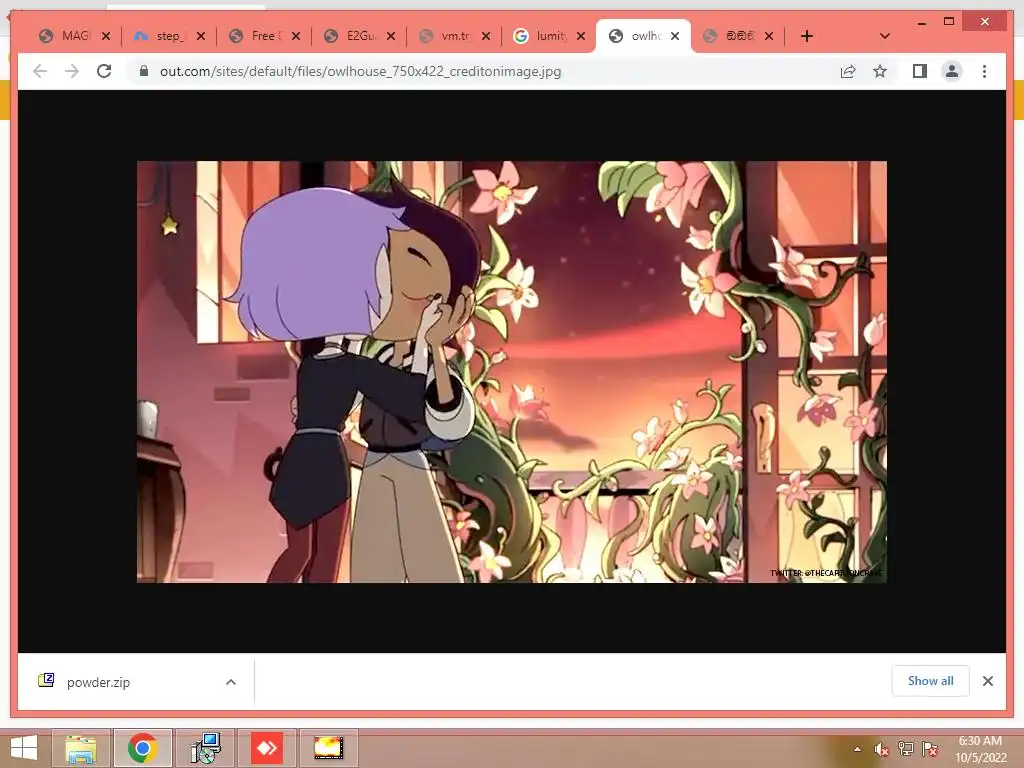The image size is (1024, 768).
Task: Click the Owl House image
Action: (x=511, y=372)
